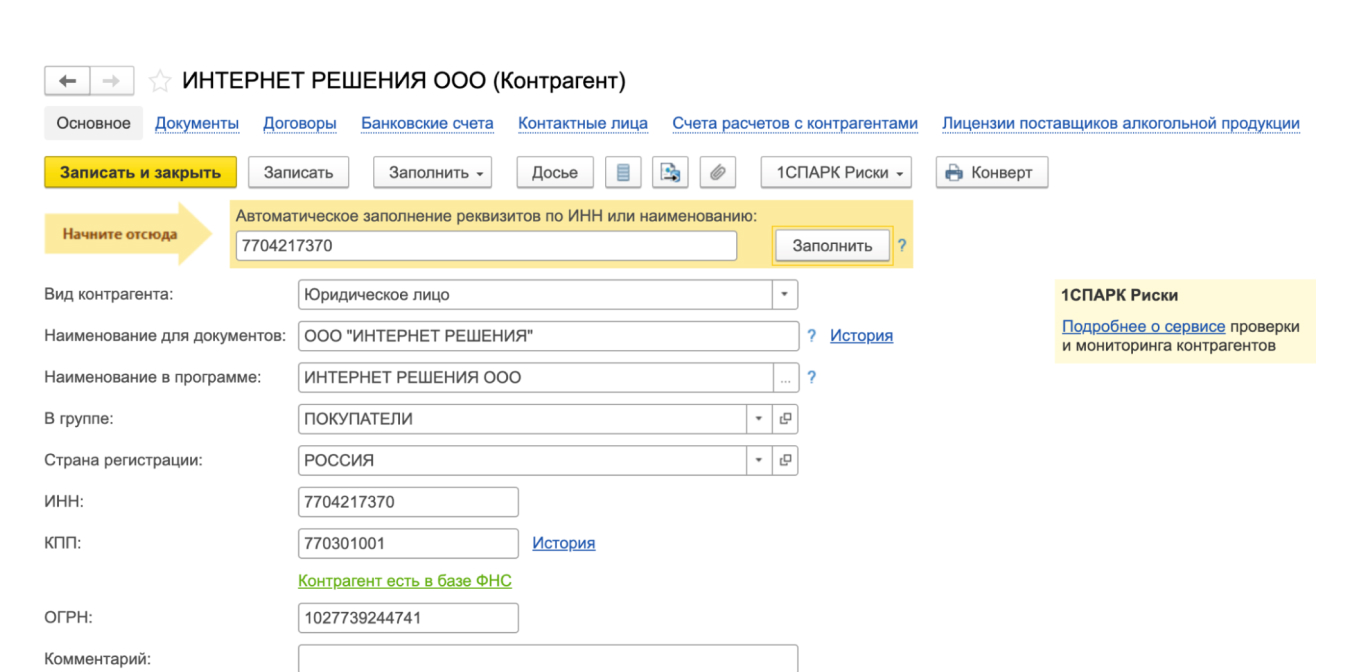Click the document list icon on toolbar
1360x672 pixels.
(x=623, y=172)
